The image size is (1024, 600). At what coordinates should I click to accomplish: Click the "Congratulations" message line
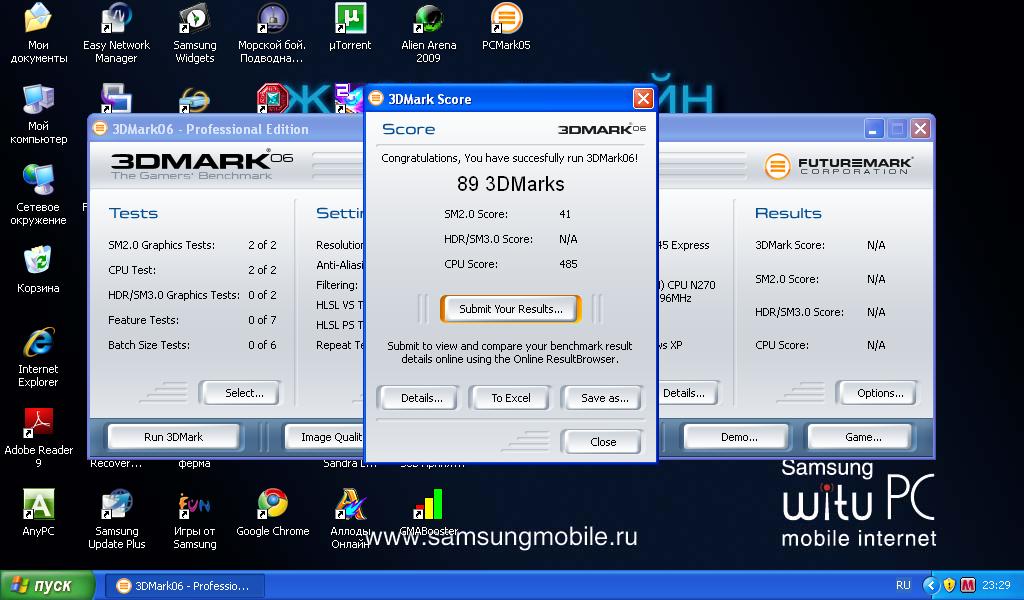509,158
